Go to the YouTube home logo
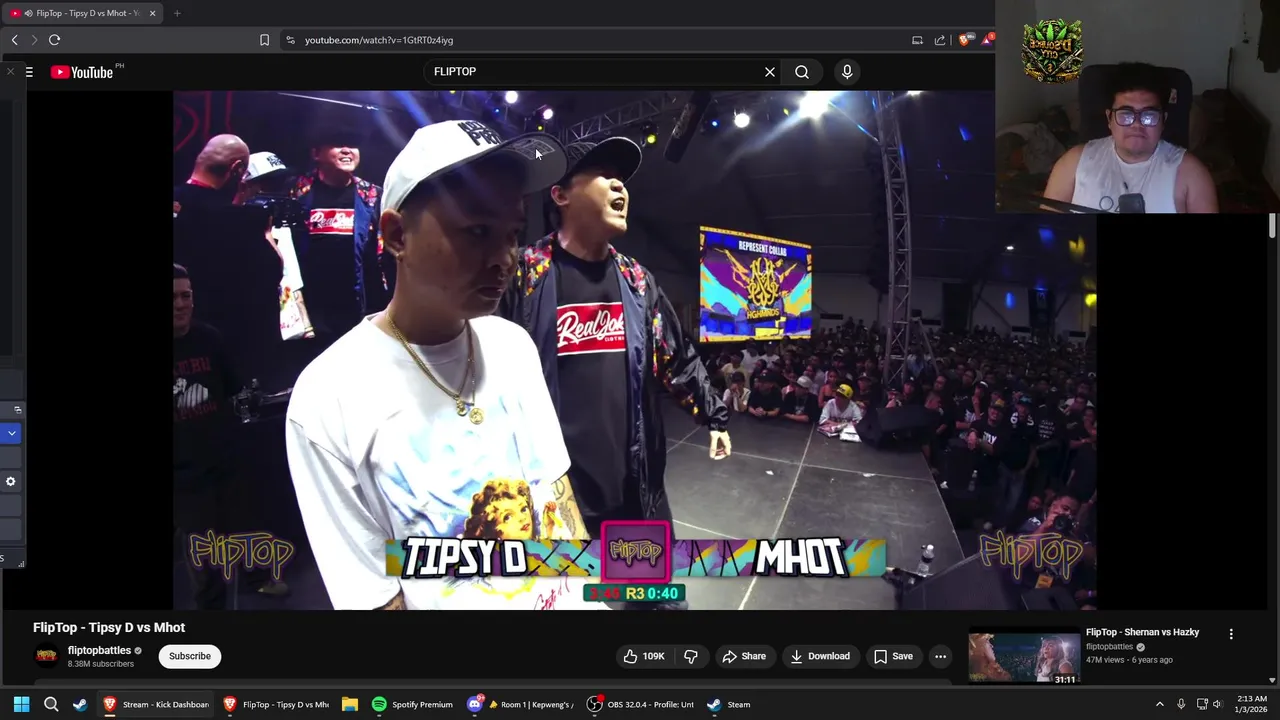 pyautogui.click(x=82, y=72)
